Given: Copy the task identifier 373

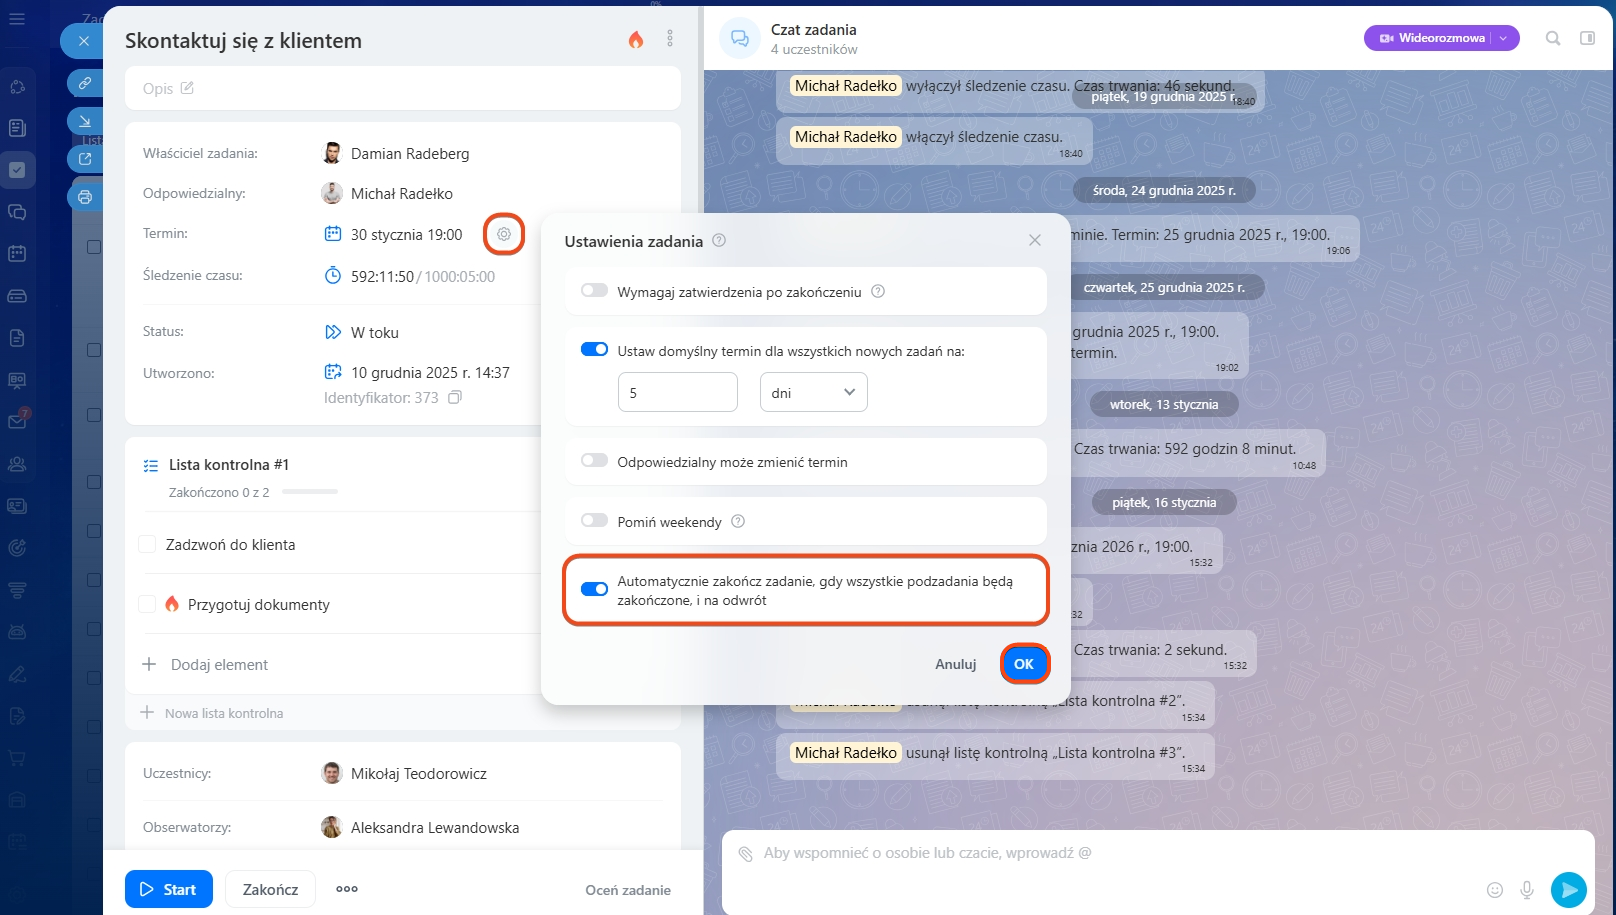Looking at the screenshot, I should click(x=455, y=398).
